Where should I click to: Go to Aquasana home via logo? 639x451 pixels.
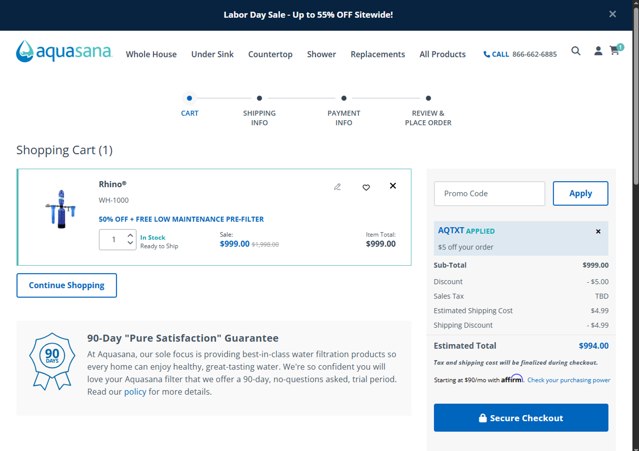pyautogui.click(x=64, y=51)
